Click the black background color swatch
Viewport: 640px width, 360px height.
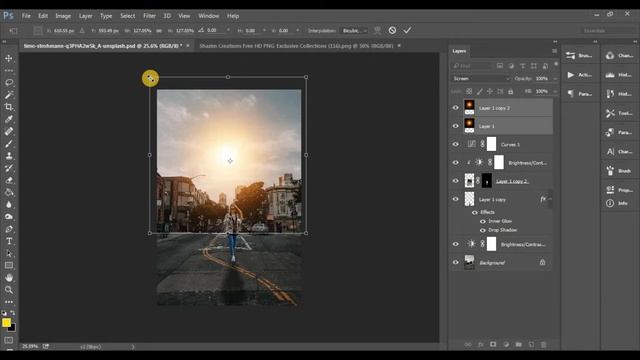pyautogui.click(x=13, y=328)
